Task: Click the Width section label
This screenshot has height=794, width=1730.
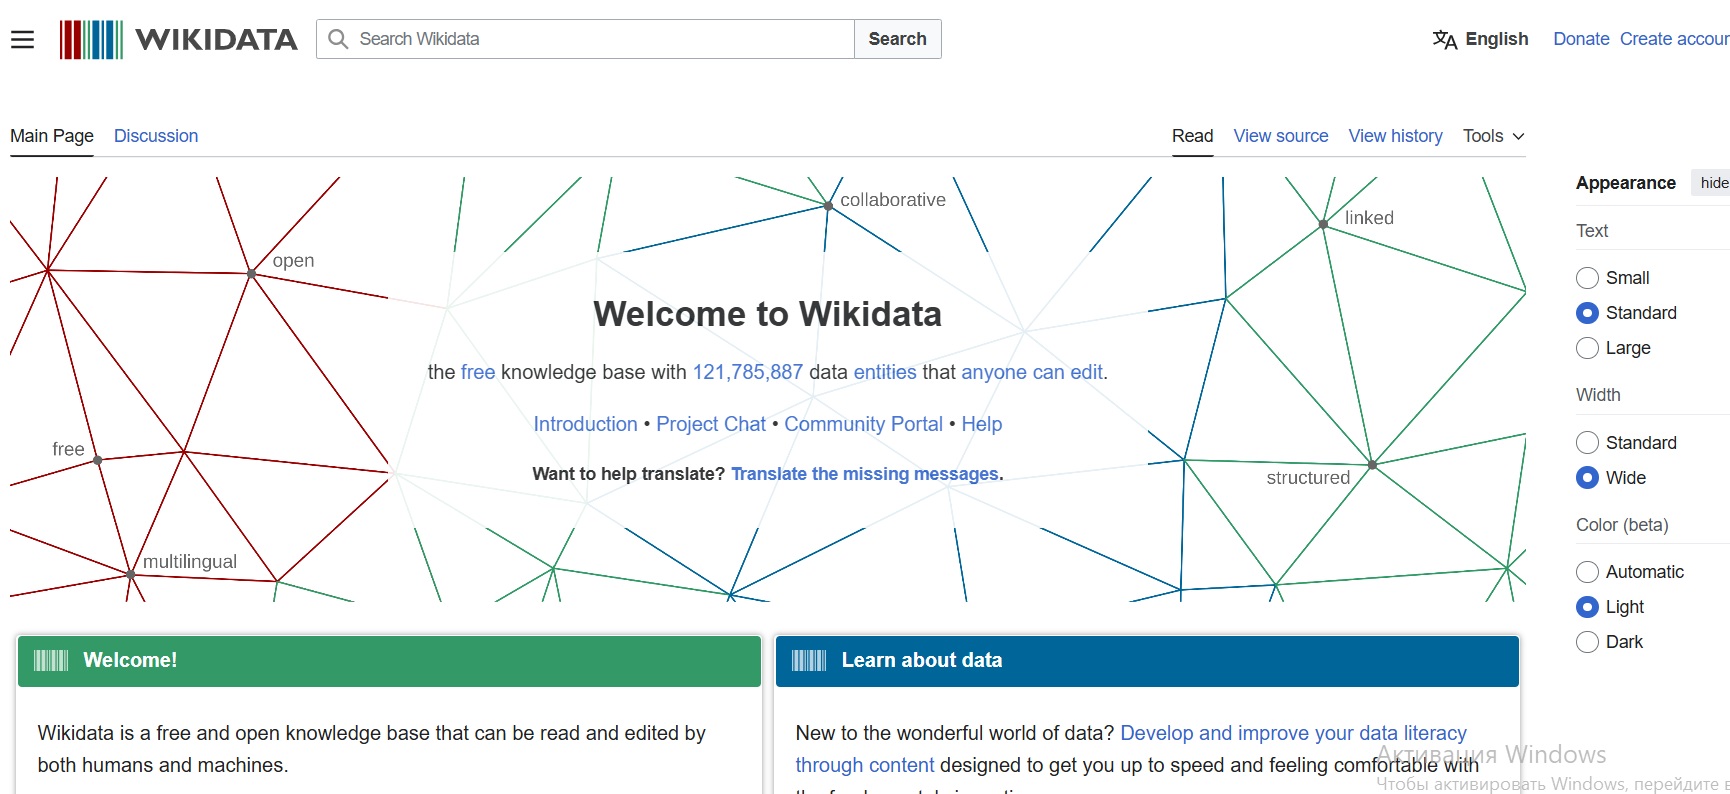Action: pyautogui.click(x=1598, y=395)
